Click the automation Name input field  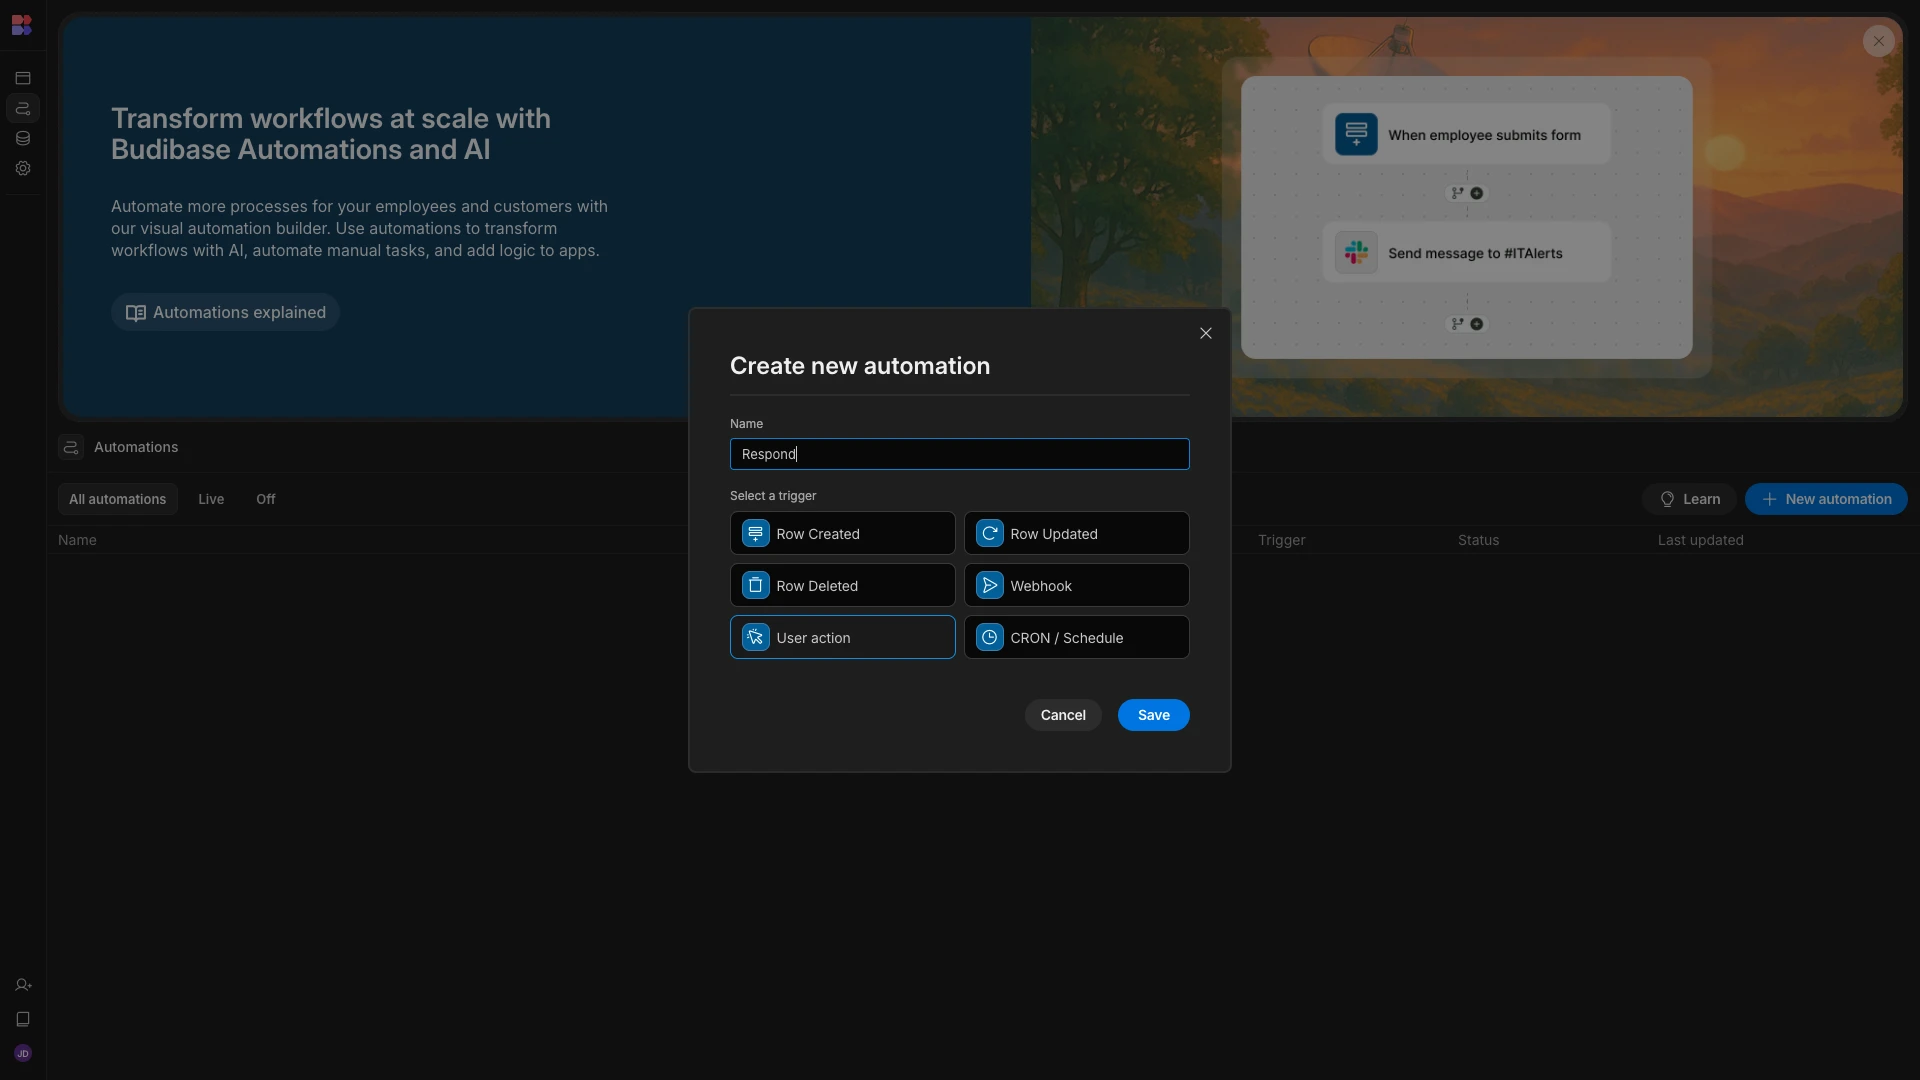(x=959, y=454)
